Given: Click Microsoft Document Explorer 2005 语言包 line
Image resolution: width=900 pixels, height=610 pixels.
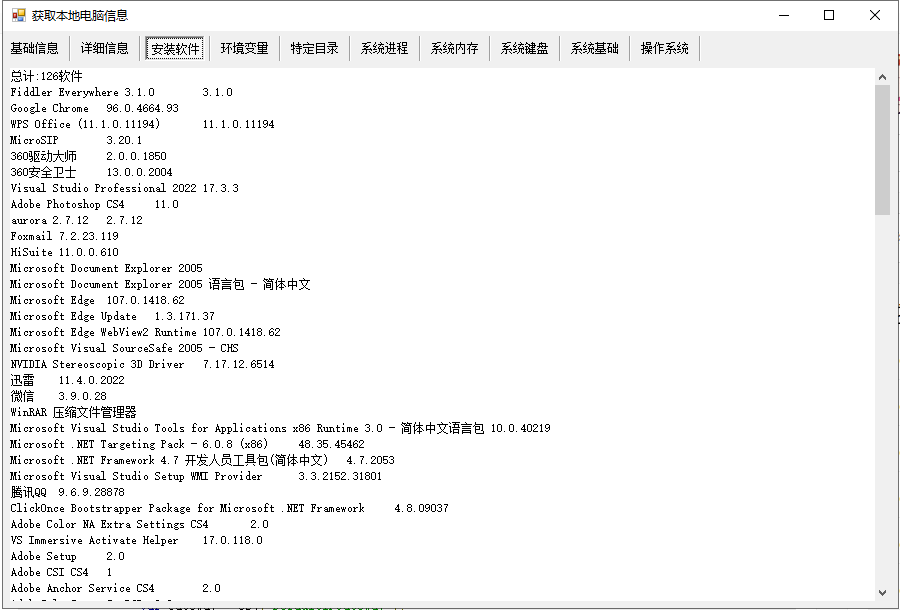Looking at the screenshot, I should [161, 285].
